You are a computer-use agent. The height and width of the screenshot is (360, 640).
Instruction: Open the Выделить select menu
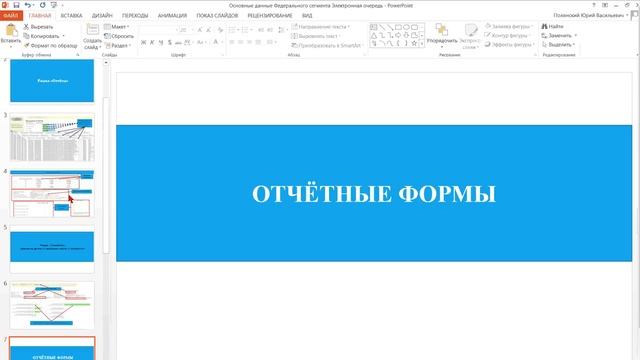[558, 44]
